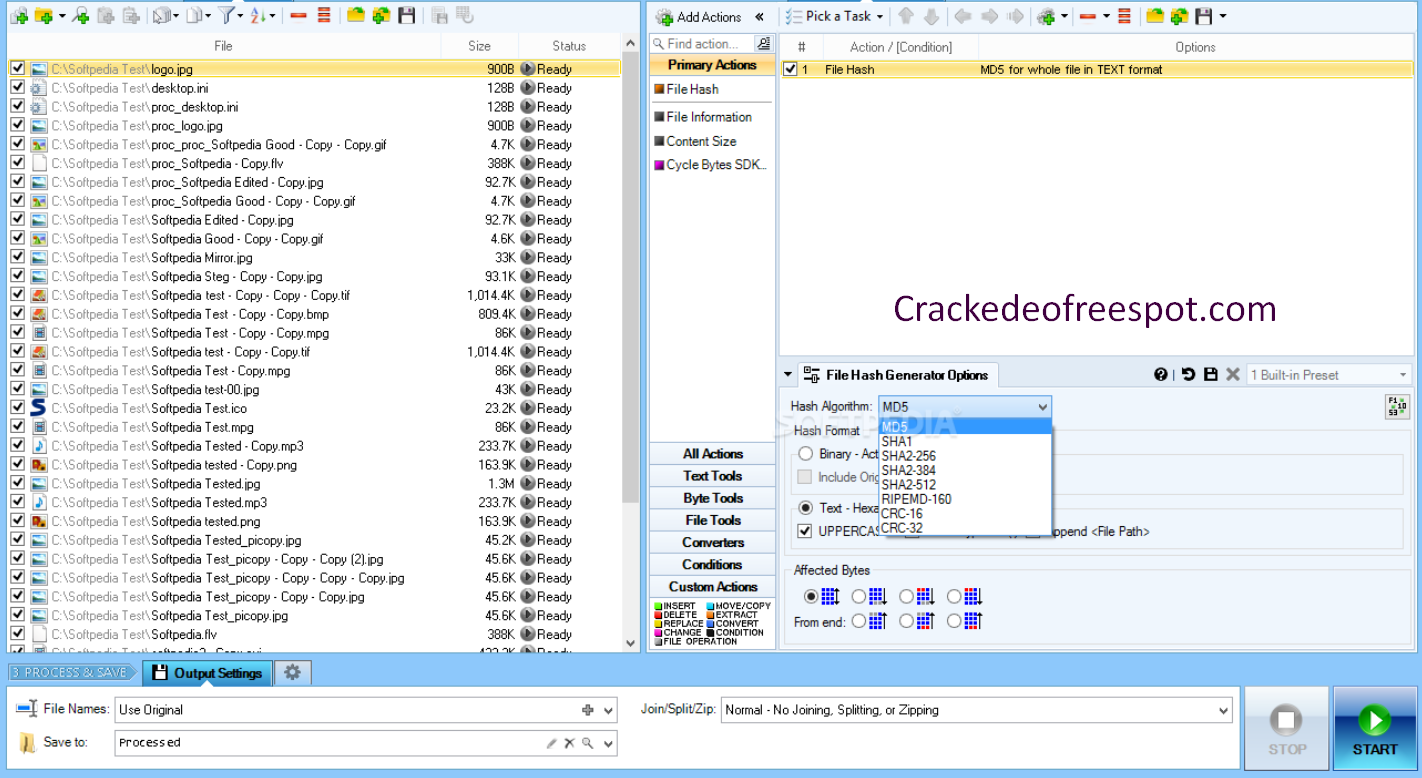Save preset with floppy icon in options panel
The image size is (1422, 778).
pos(1210,374)
